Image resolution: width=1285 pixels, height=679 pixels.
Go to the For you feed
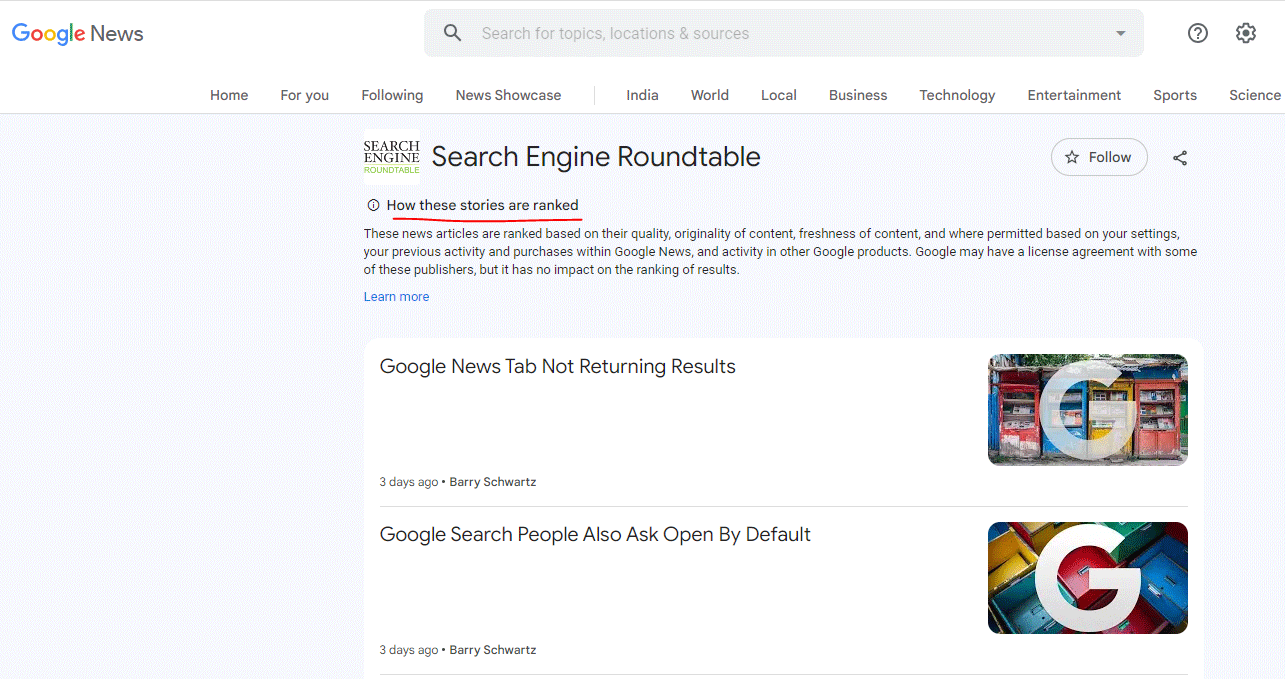(304, 95)
